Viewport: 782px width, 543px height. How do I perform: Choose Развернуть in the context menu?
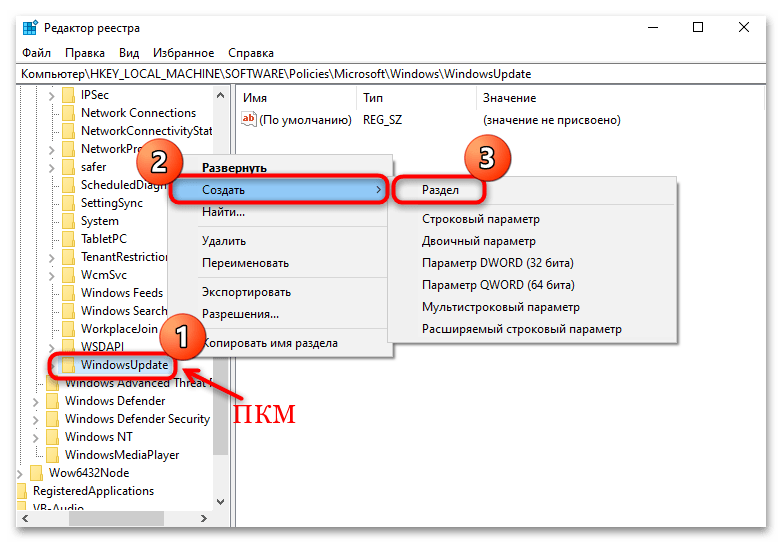279,168
